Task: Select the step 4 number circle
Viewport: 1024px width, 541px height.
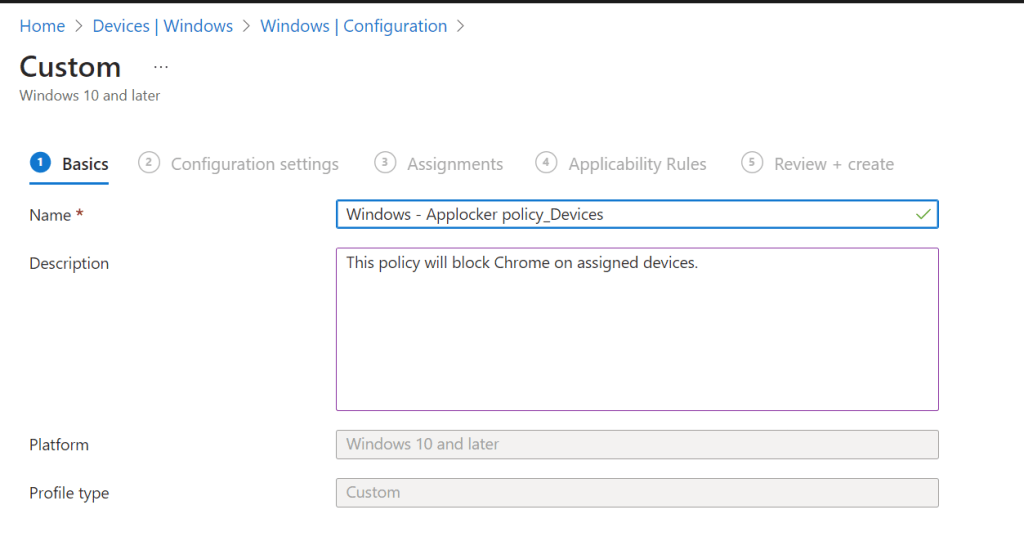Action: coord(546,163)
